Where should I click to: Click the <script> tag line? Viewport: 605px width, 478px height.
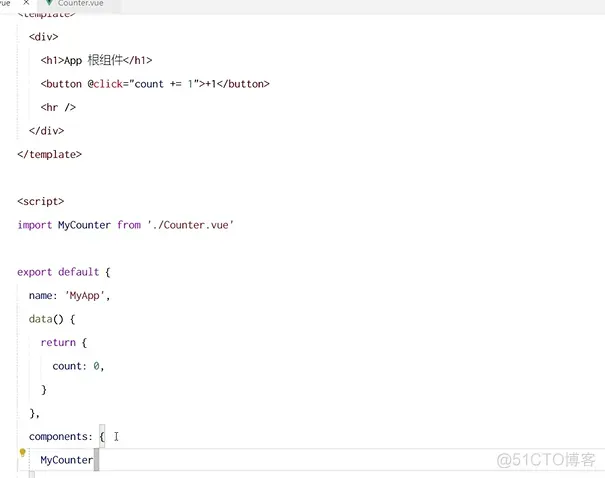tap(41, 201)
